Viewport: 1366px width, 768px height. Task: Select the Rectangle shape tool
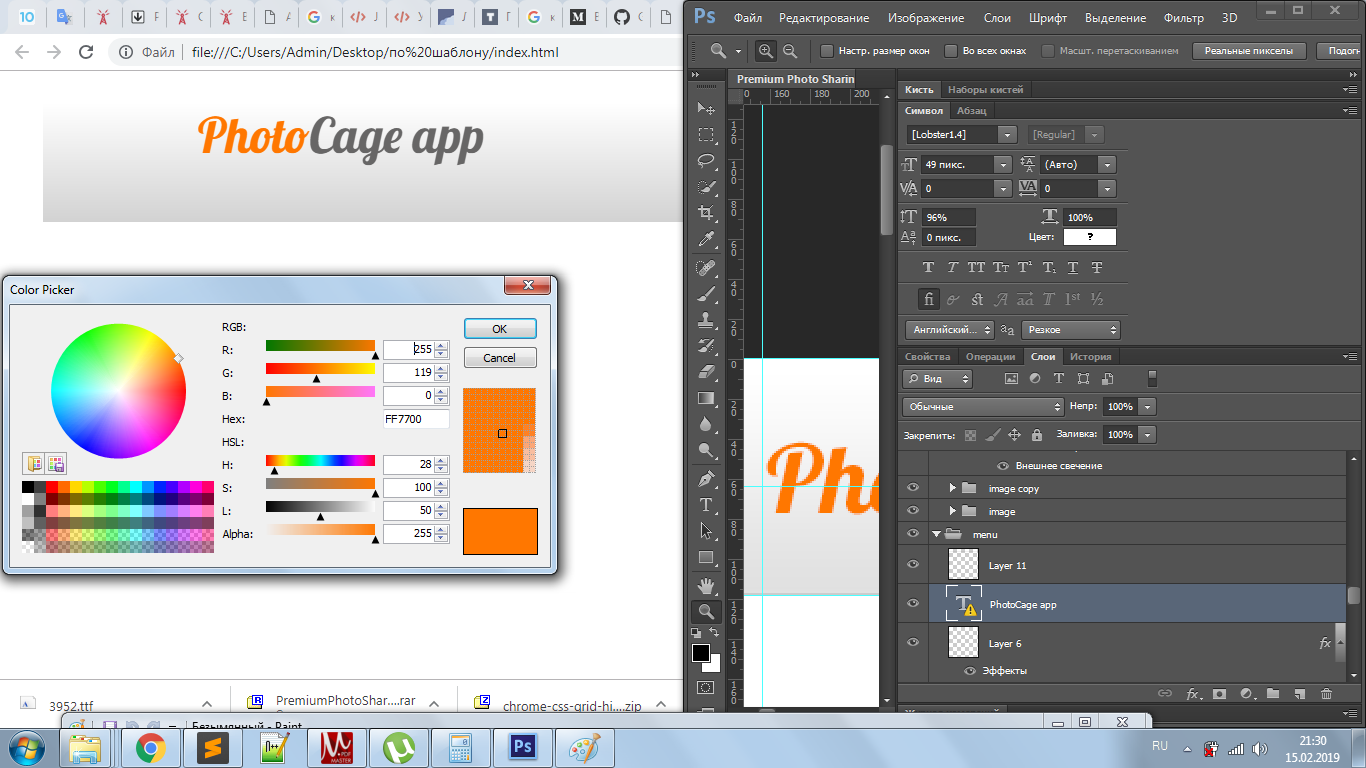coord(706,557)
